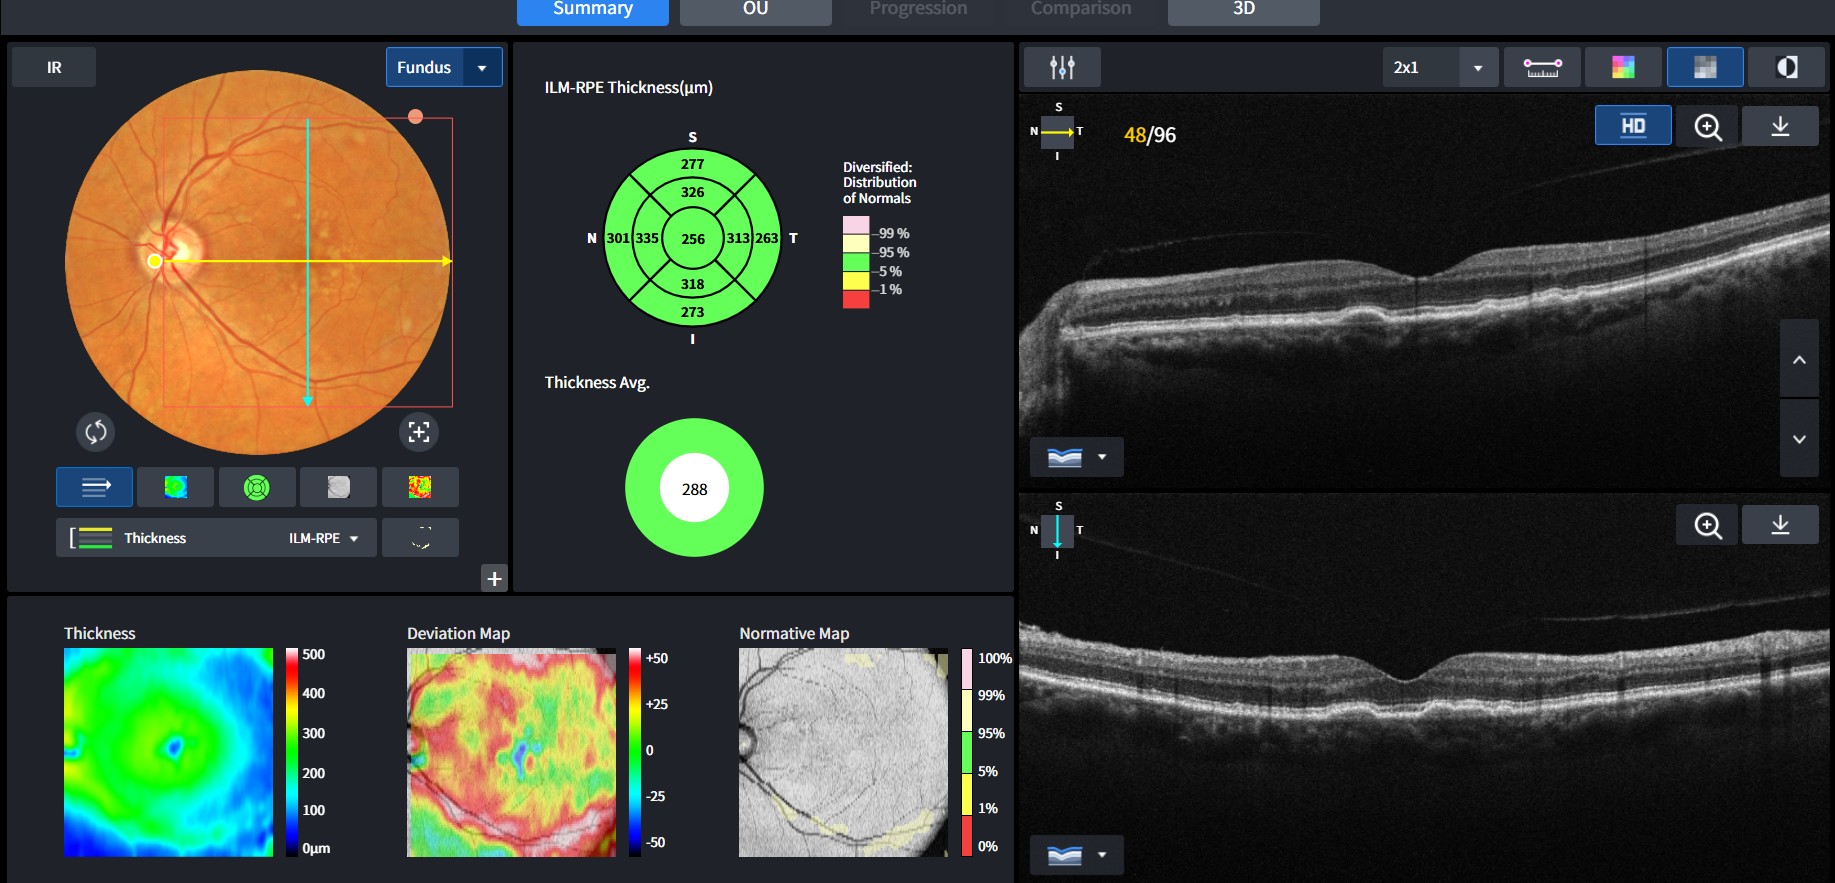Click the ETDRS grid overlay icon

(x=257, y=487)
